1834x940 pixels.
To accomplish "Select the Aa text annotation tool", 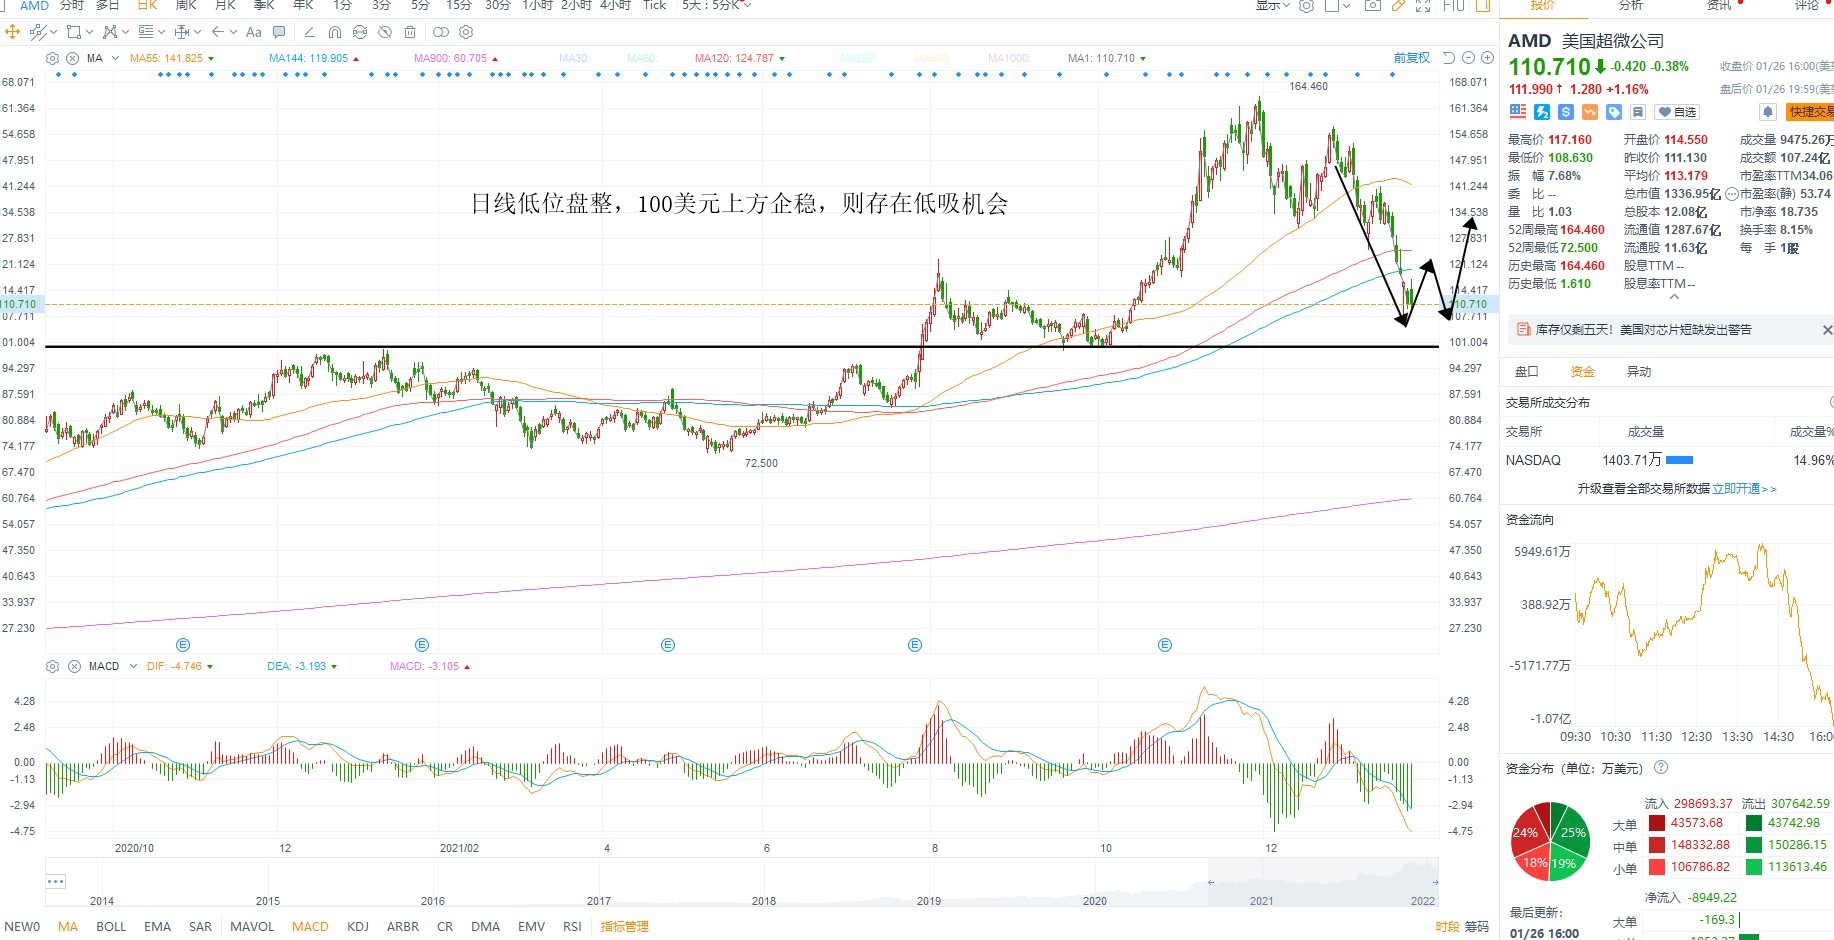I will (x=254, y=32).
